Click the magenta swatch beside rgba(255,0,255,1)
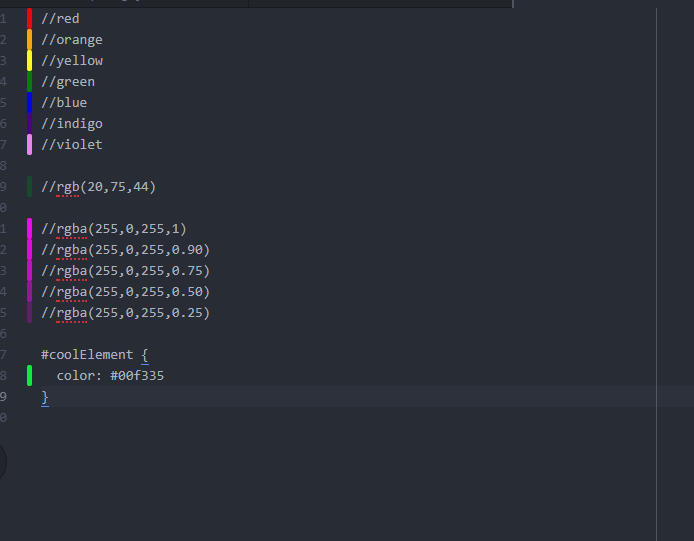This screenshot has height=541, width=694. [x=29, y=228]
